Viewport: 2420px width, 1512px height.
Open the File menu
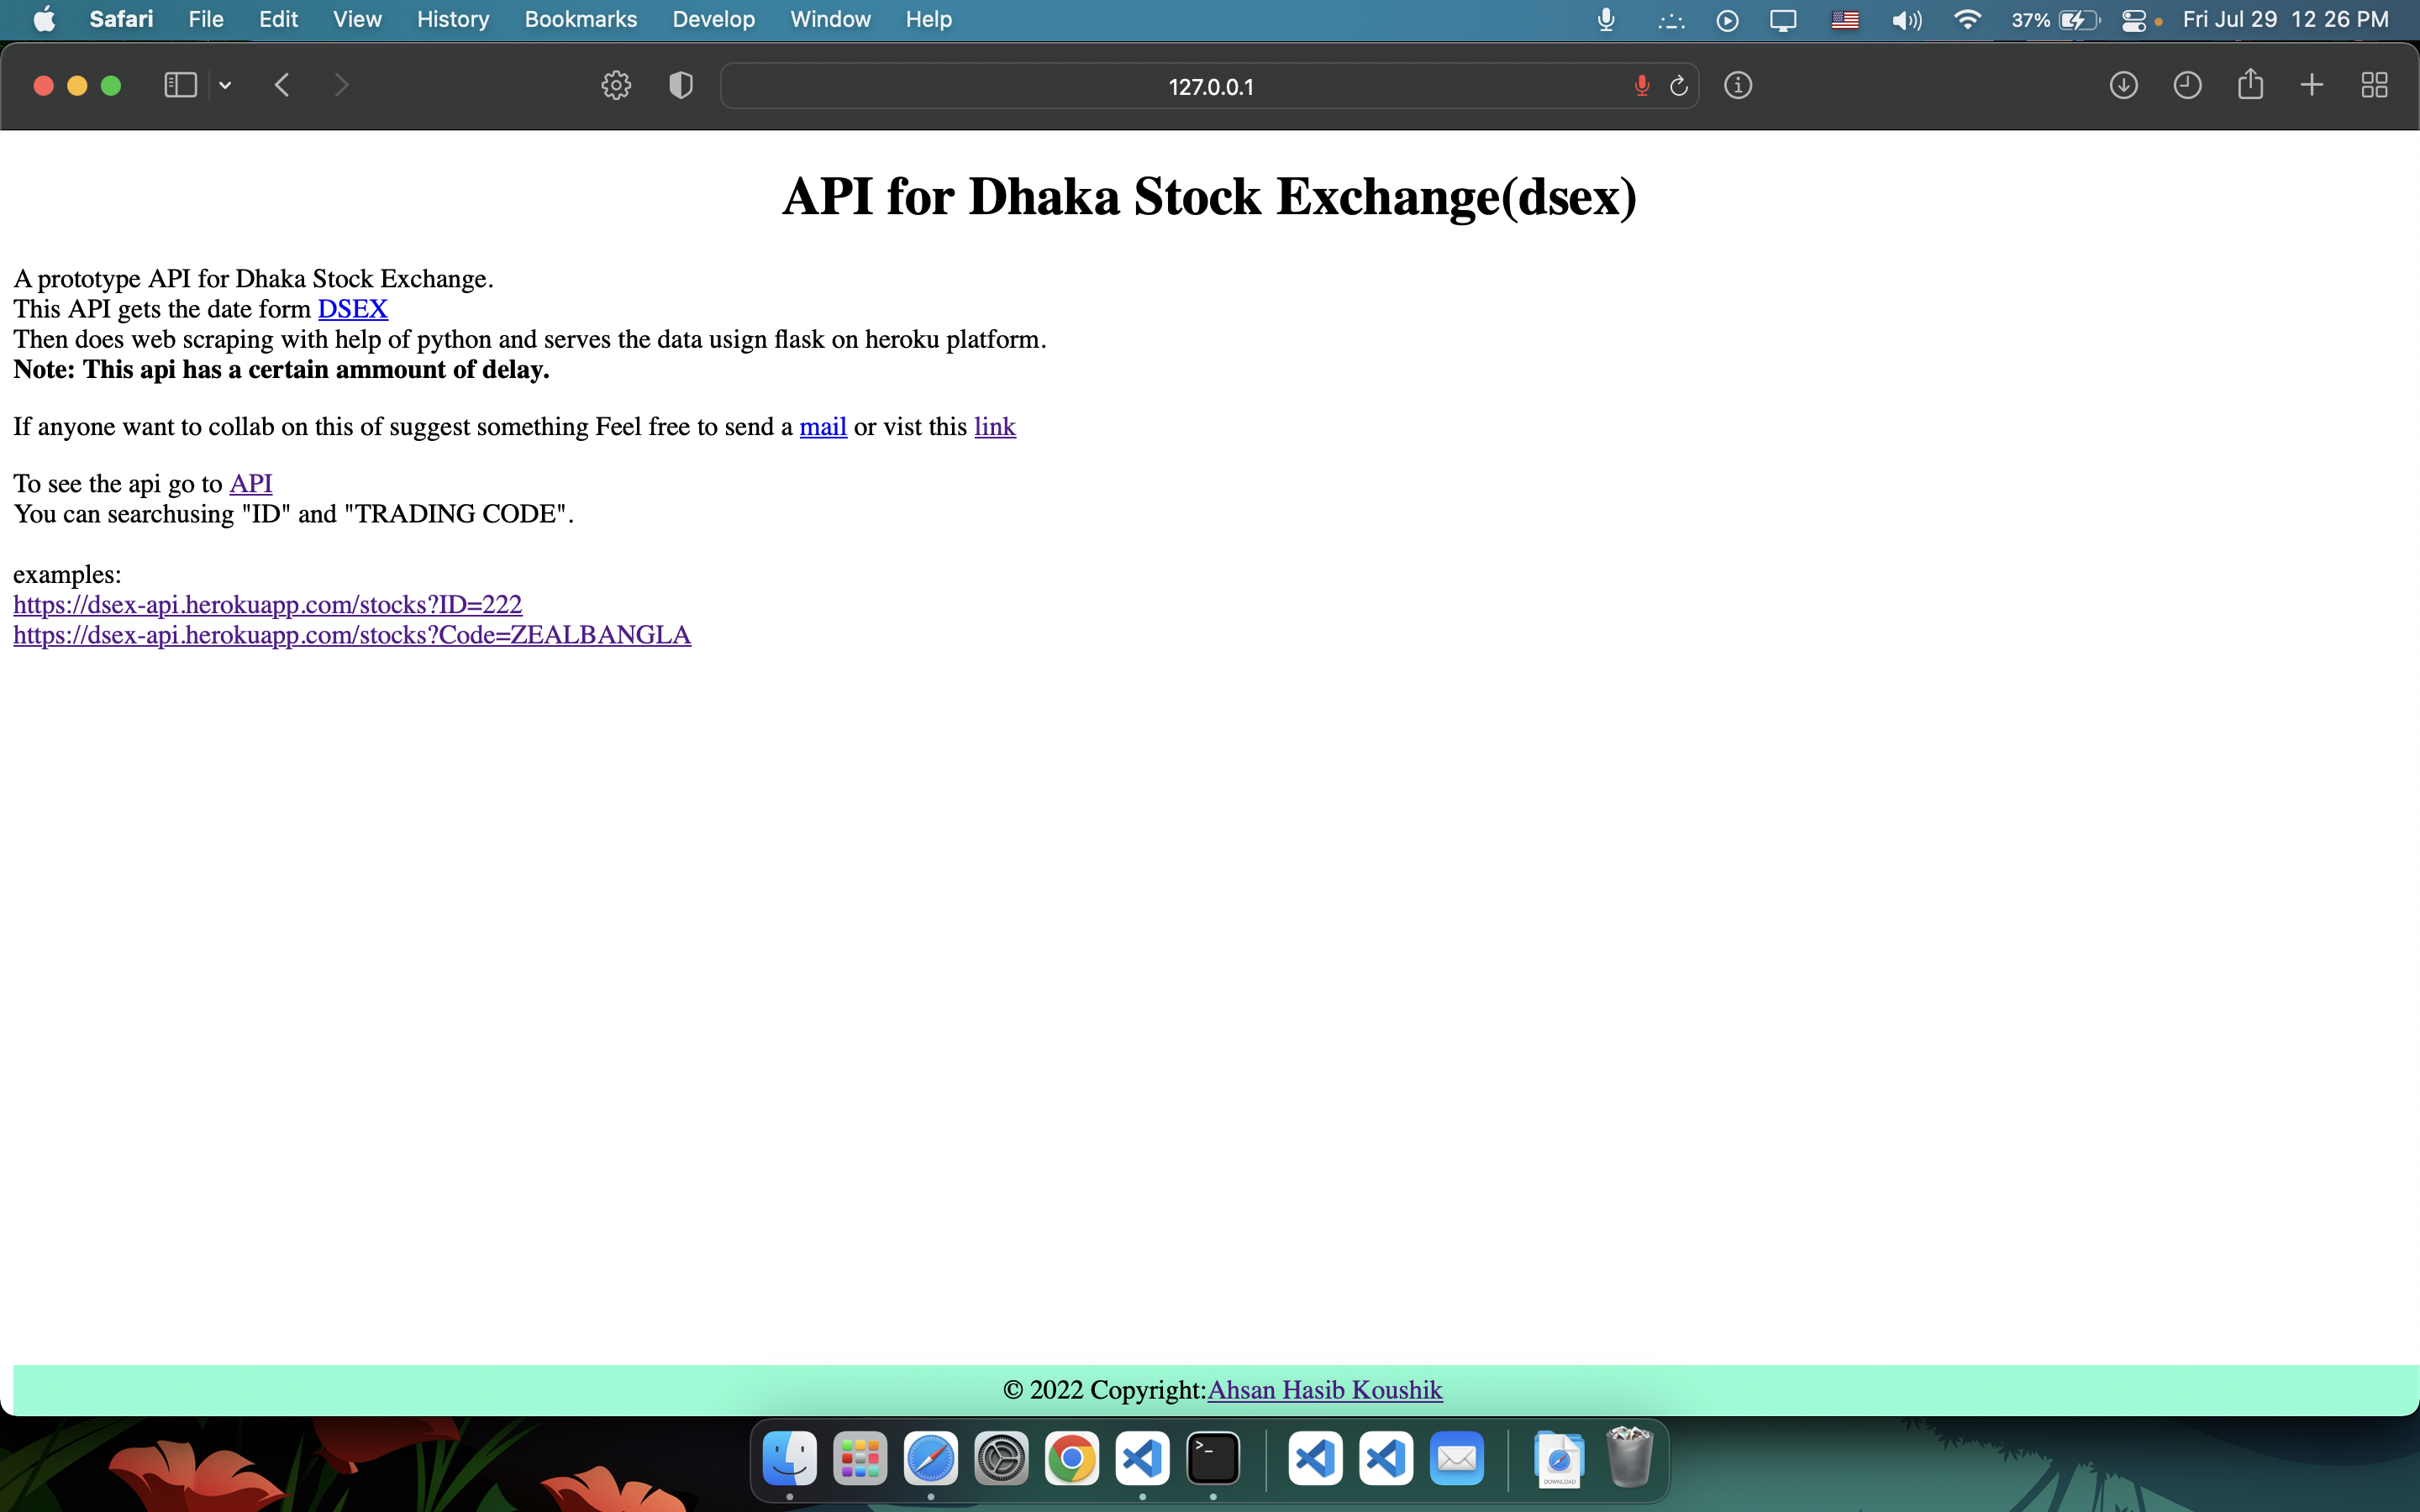point(206,20)
